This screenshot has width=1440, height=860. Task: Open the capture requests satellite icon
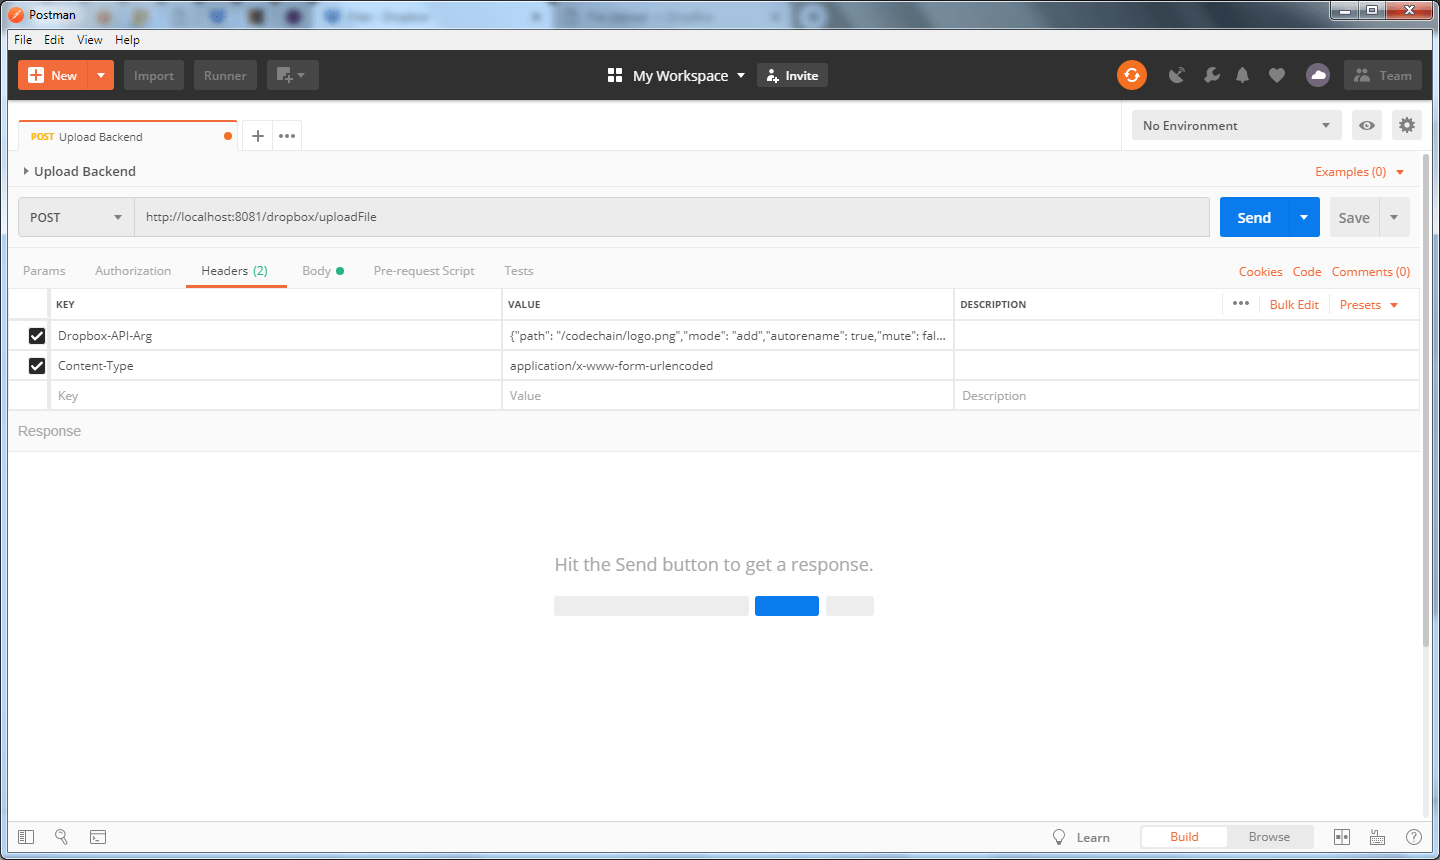(x=1177, y=75)
